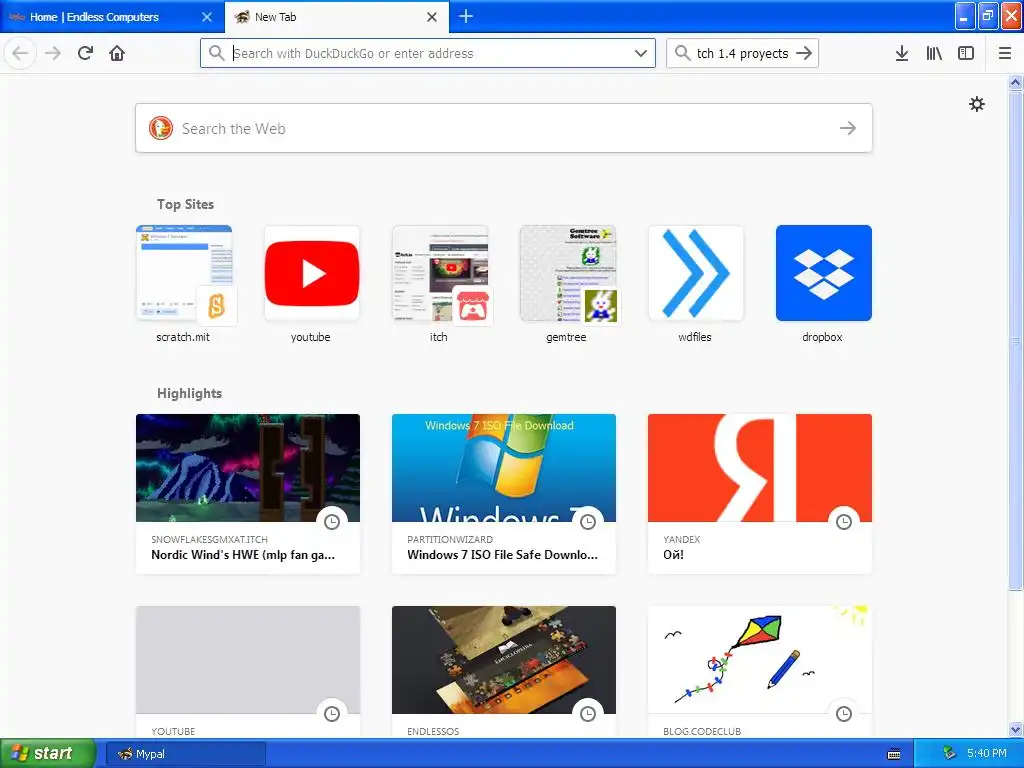Open Nordic Wind's HWE highlight card
The width and height of the screenshot is (1024, 768).
pyautogui.click(x=248, y=494)
